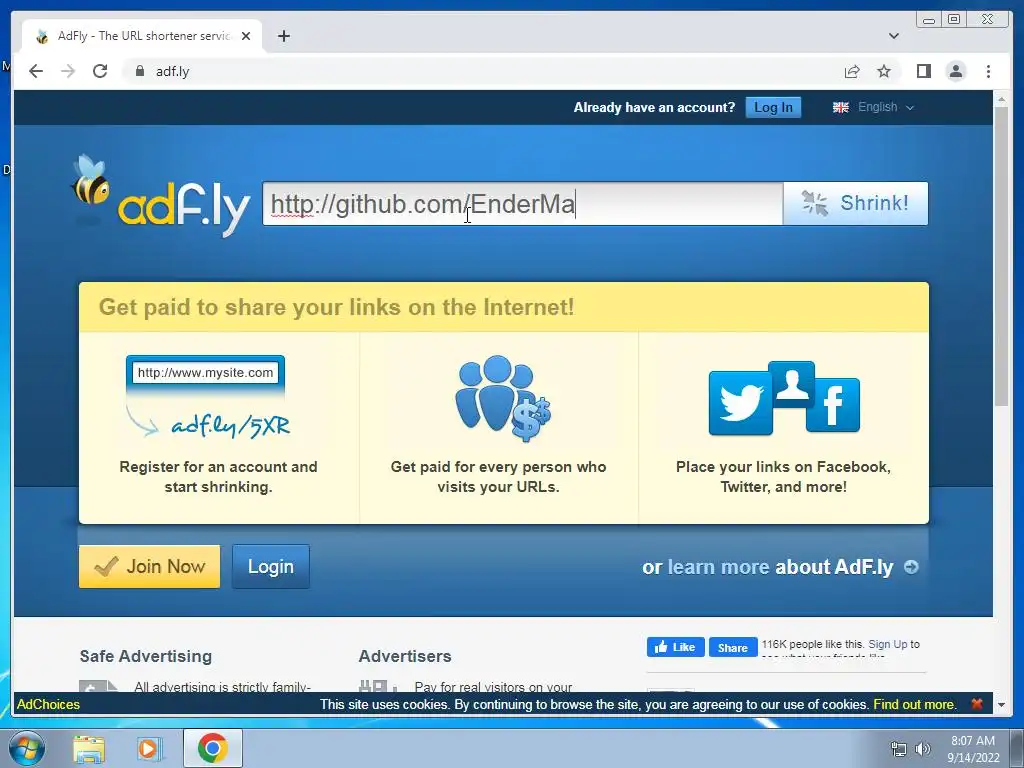
Task: Click the Facebook f icon
Action: point(833,405)
